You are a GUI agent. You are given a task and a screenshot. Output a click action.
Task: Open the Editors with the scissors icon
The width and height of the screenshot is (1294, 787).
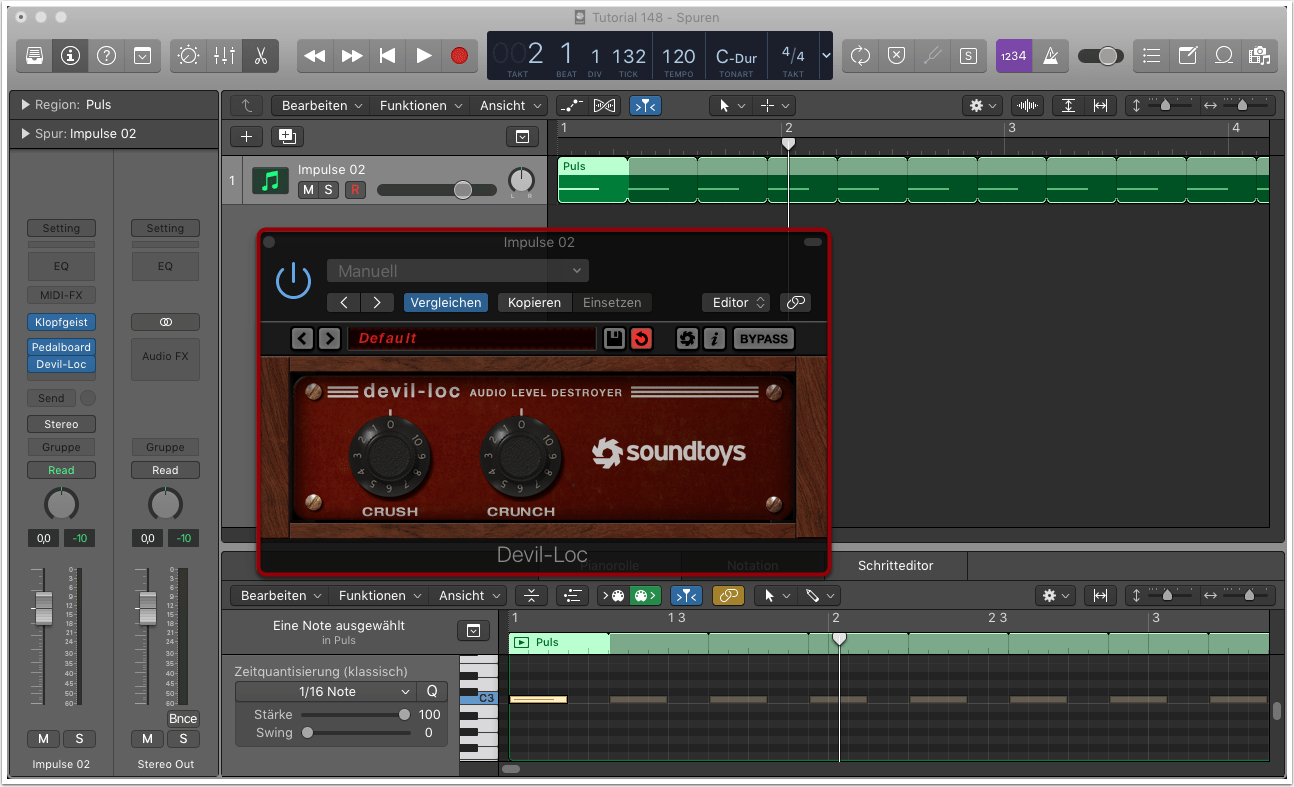click(260, 56)
